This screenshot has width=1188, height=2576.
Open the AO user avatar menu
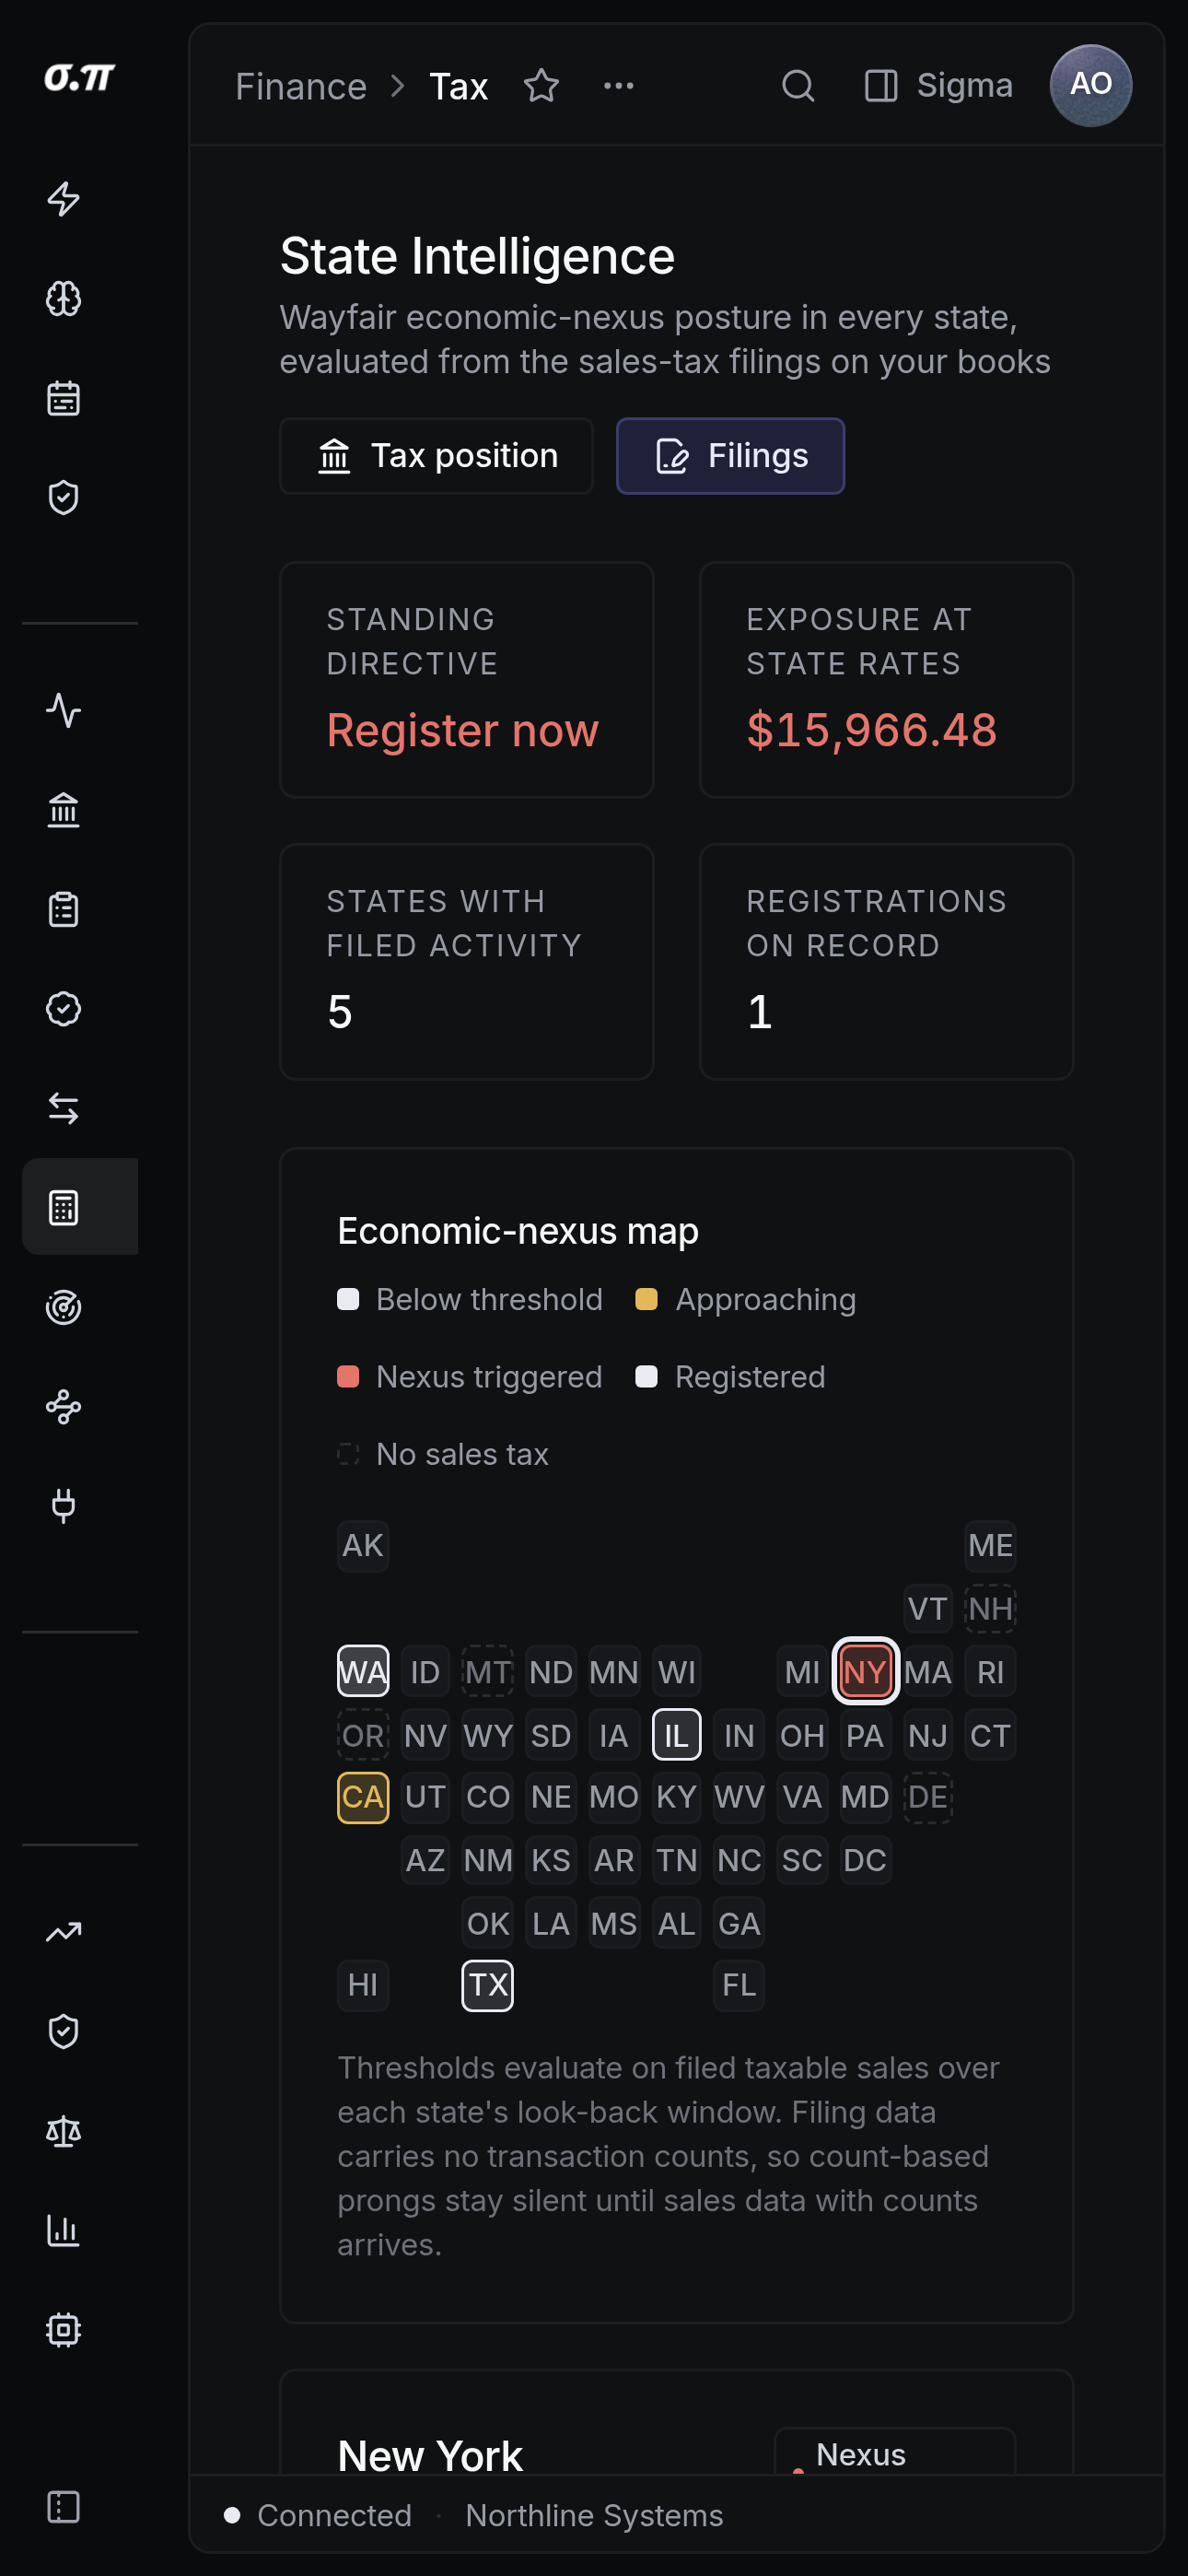coord(1090,86)
